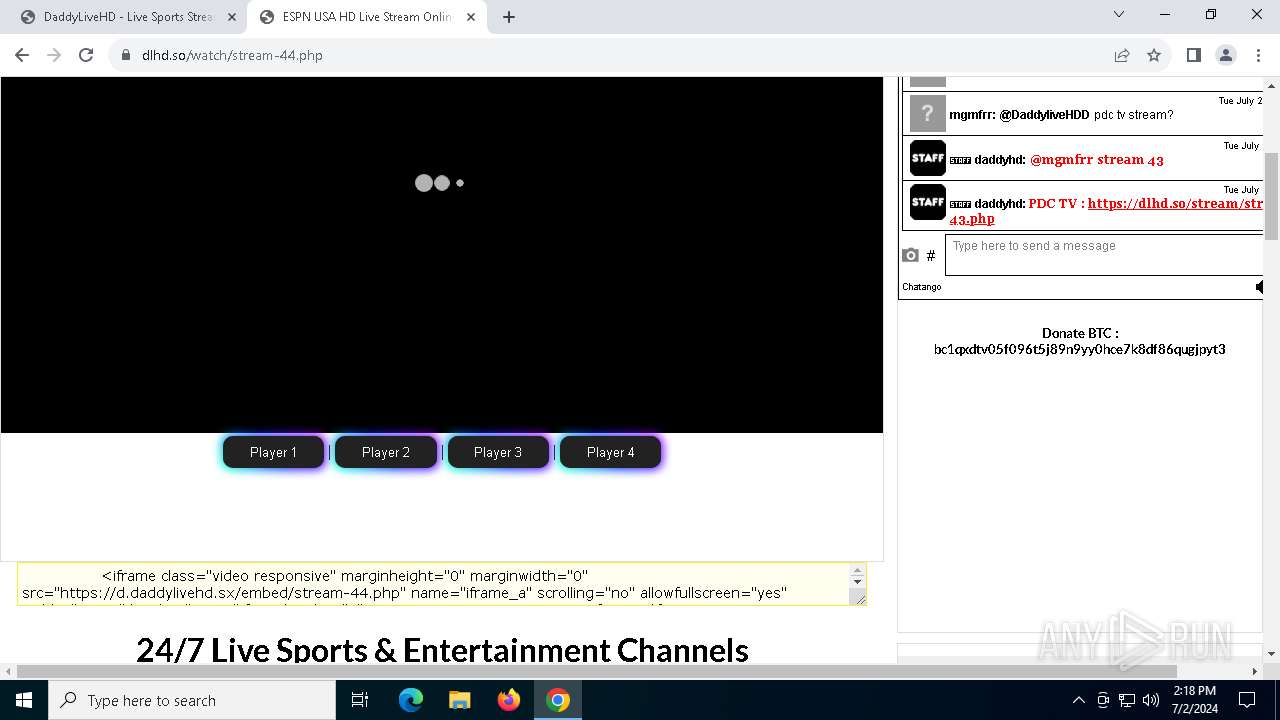Viewport: 1280px width, 720px height.
Task: Show hidden system tray icons
Action: 1078,700
